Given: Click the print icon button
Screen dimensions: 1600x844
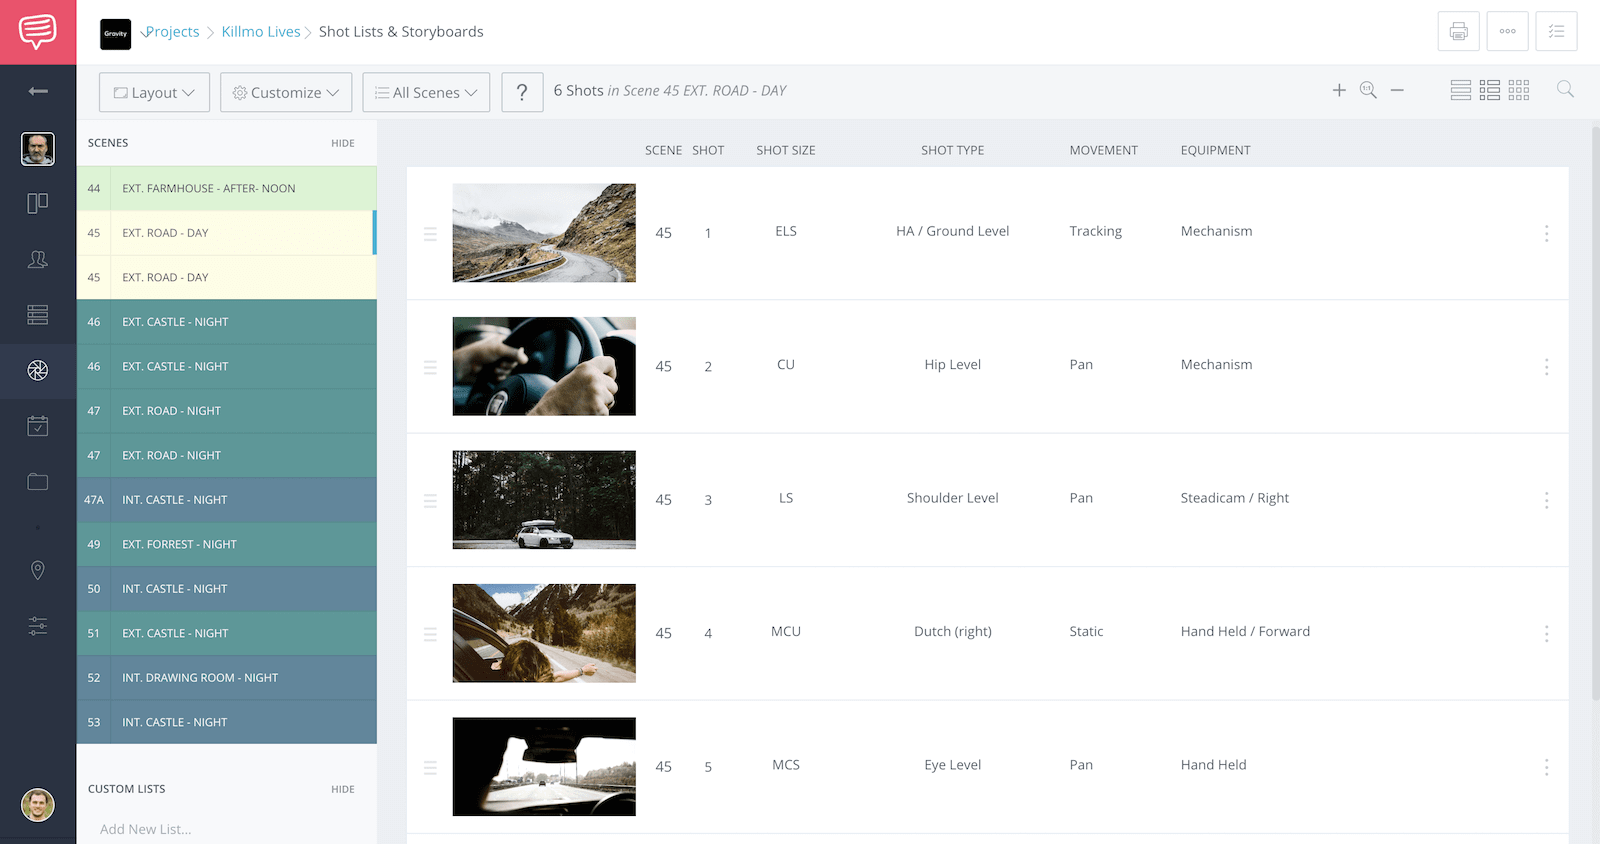Looking at the screenshot, I should [x=1458, y=31].
